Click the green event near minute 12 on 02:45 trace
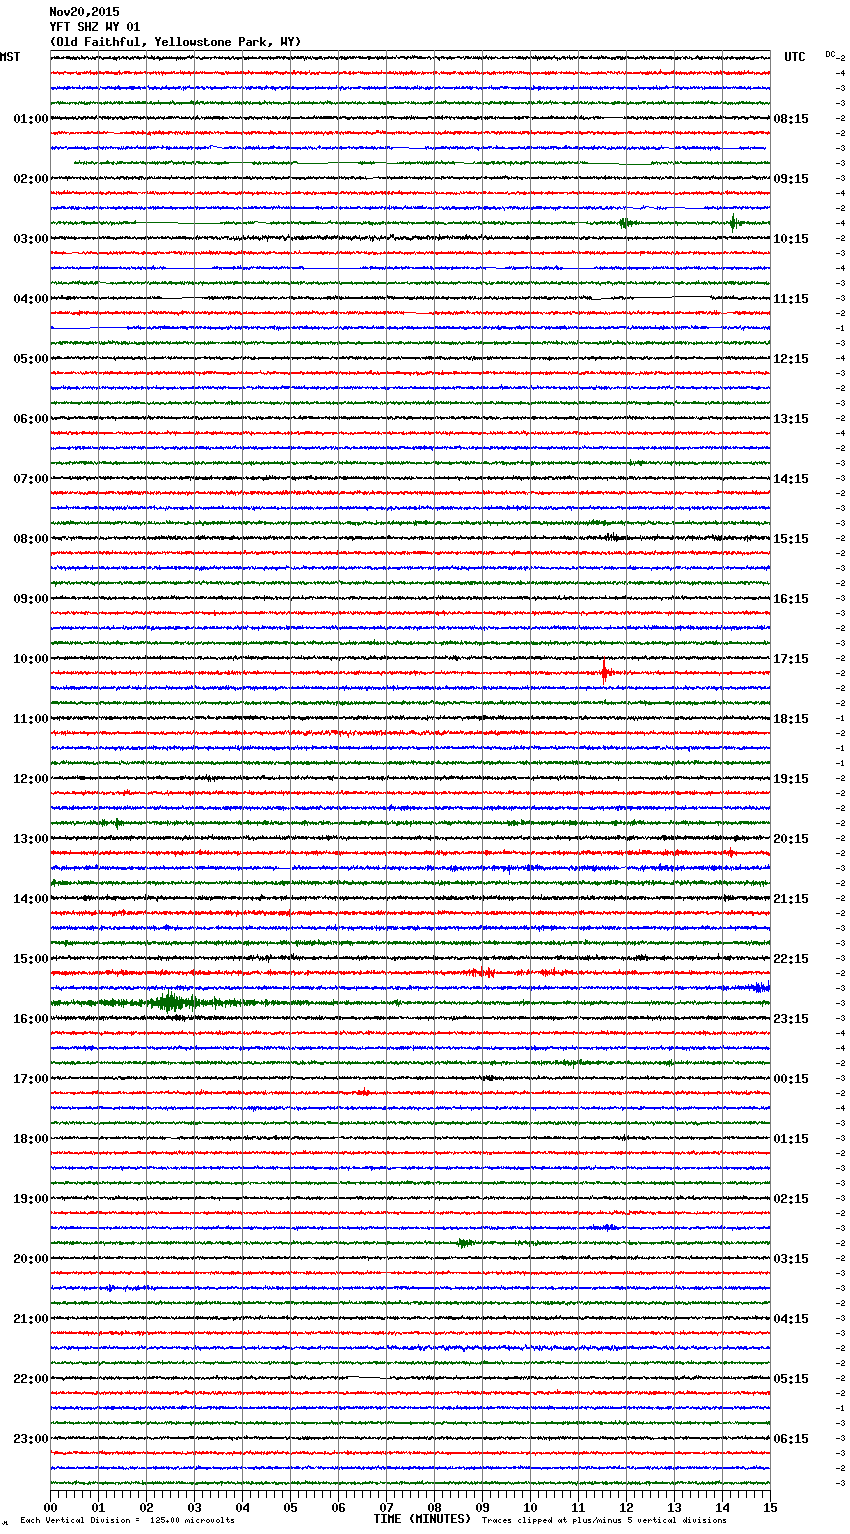 tap(626, 223)
